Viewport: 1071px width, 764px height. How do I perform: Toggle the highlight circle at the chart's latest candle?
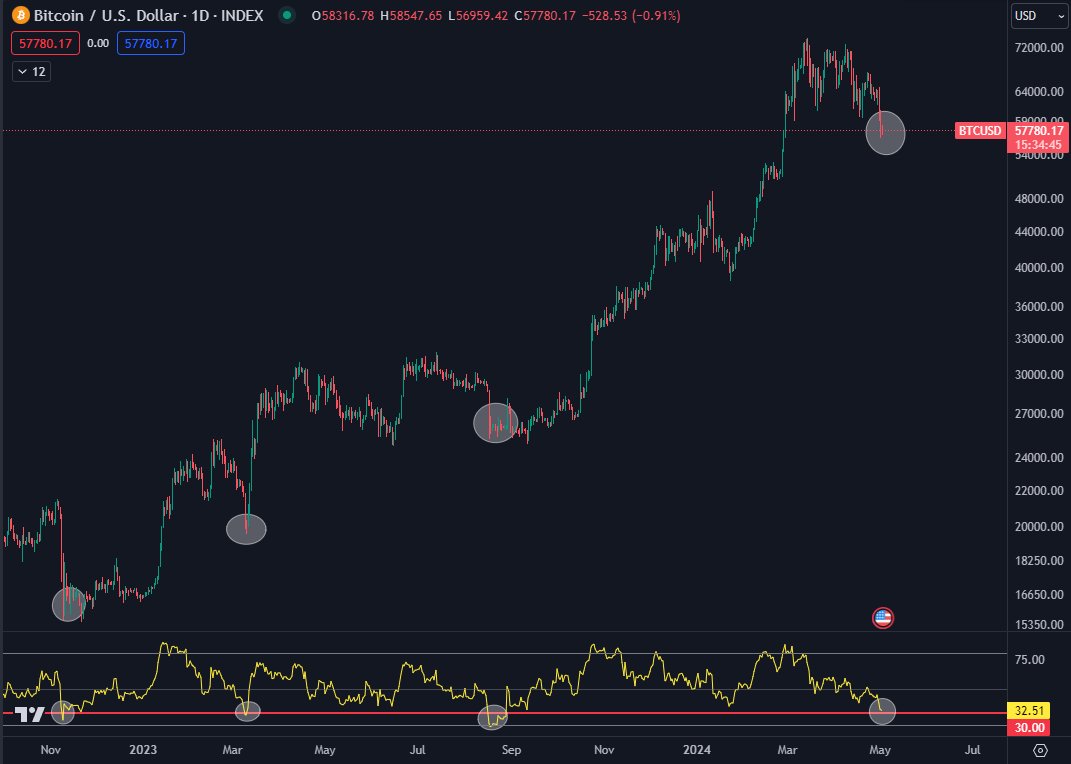pyautogui.click(x=885, y=133)
